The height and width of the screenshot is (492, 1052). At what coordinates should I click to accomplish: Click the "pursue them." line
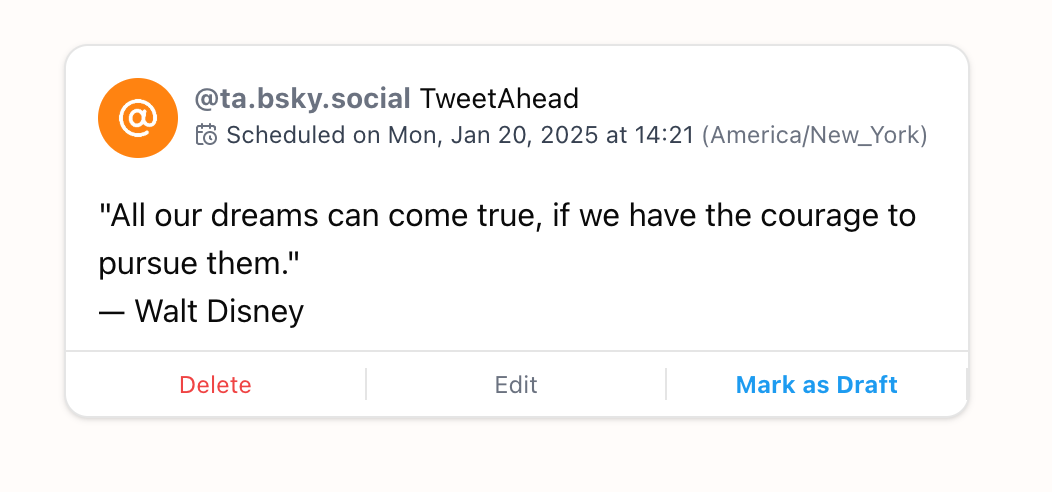coord(199,264)
